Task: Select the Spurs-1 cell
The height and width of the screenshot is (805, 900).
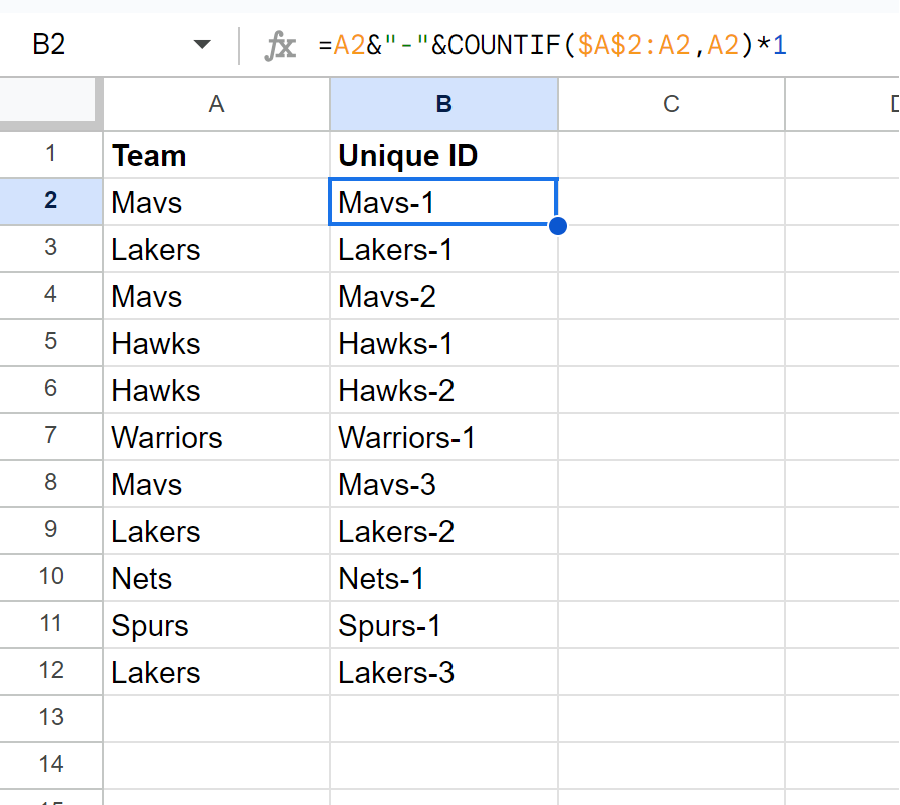Action: tap(444, 624)
